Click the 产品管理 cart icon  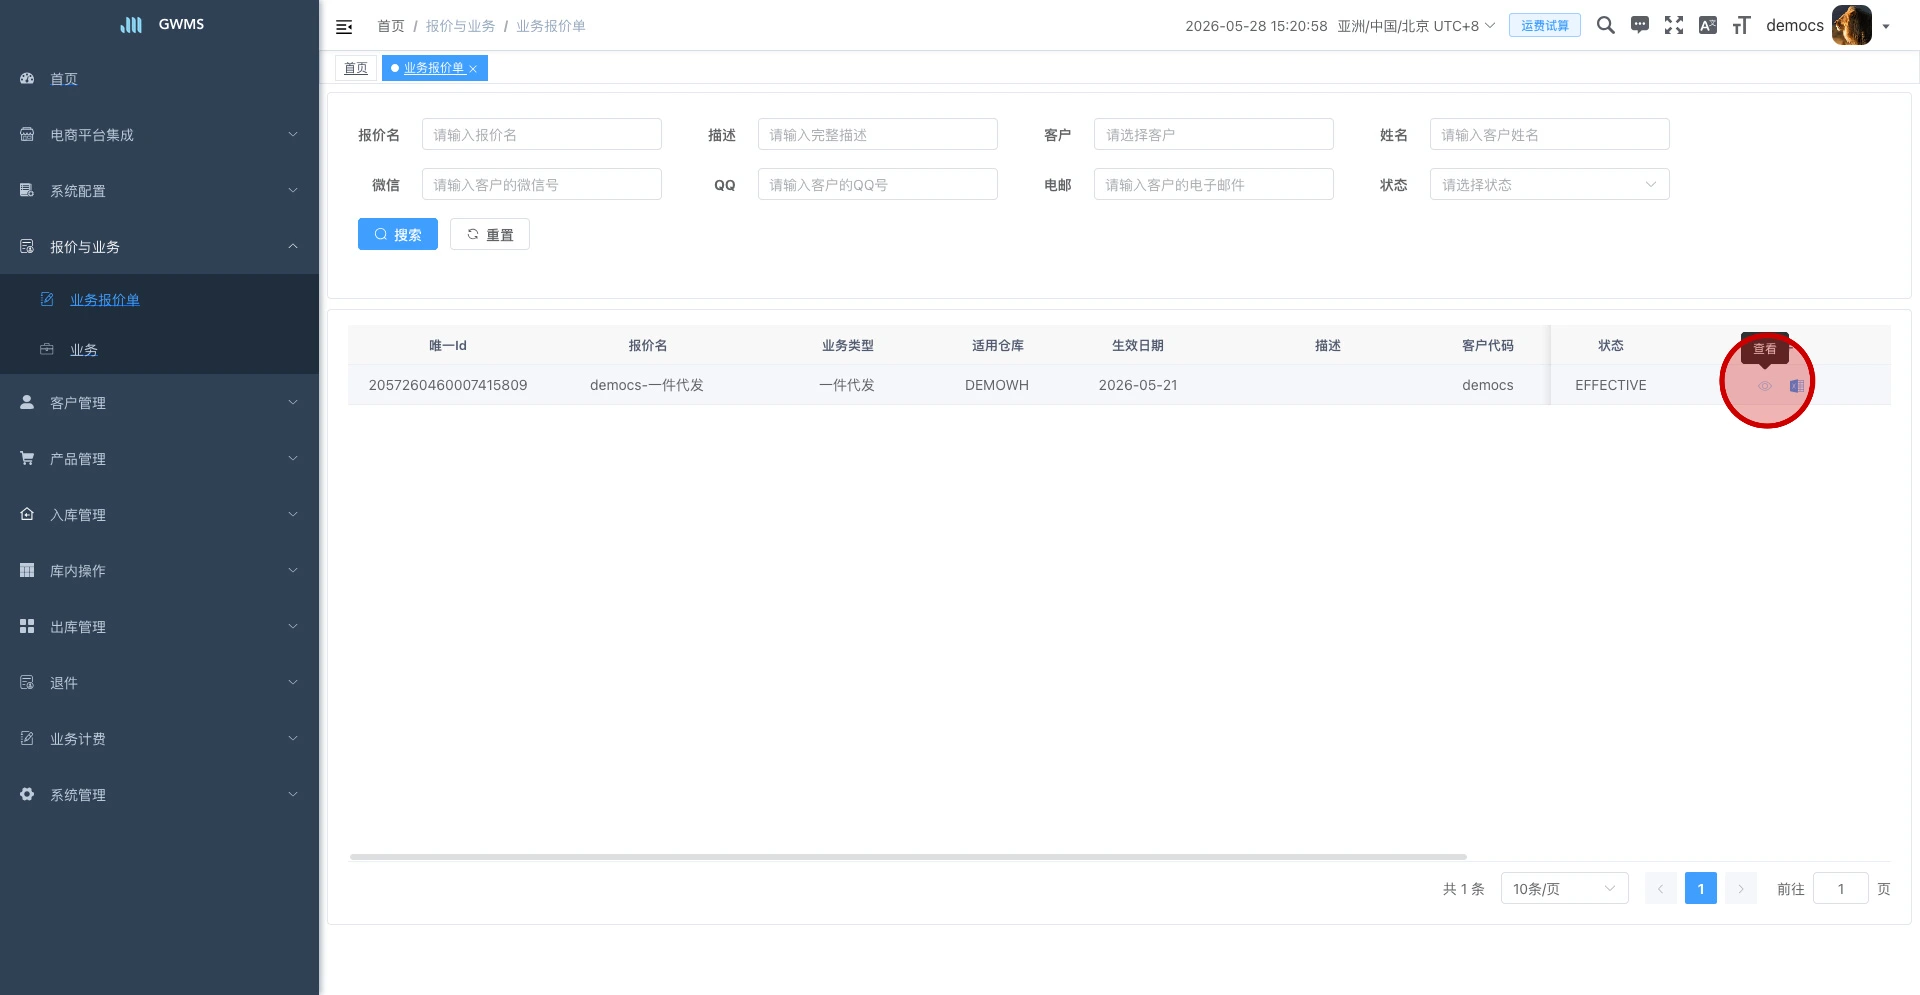coord(27,458)
